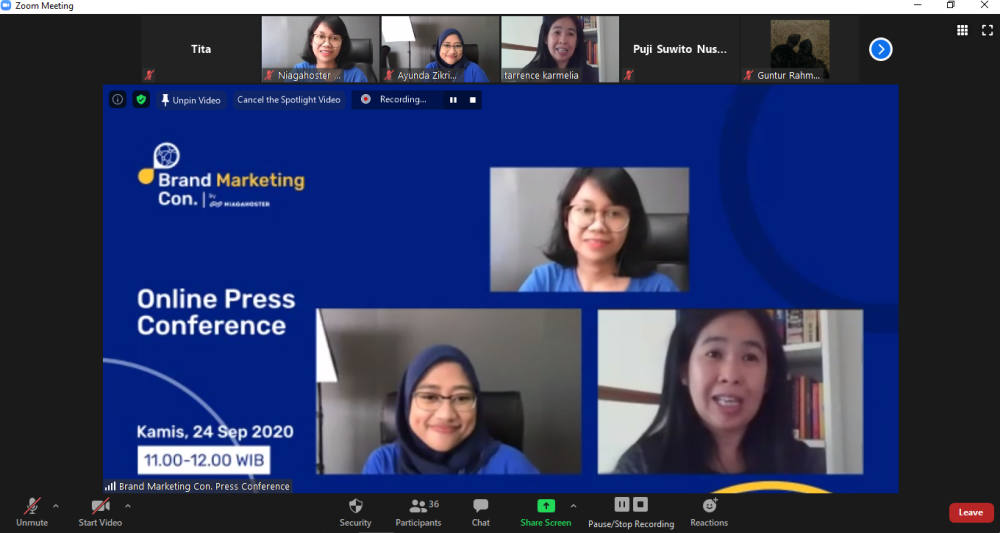Image resolution: width=1000 pixels, height=533 pixels.
Task: Minimize the Zoom Meeting window
Action: pyautogui.click(x=918, y=5)
